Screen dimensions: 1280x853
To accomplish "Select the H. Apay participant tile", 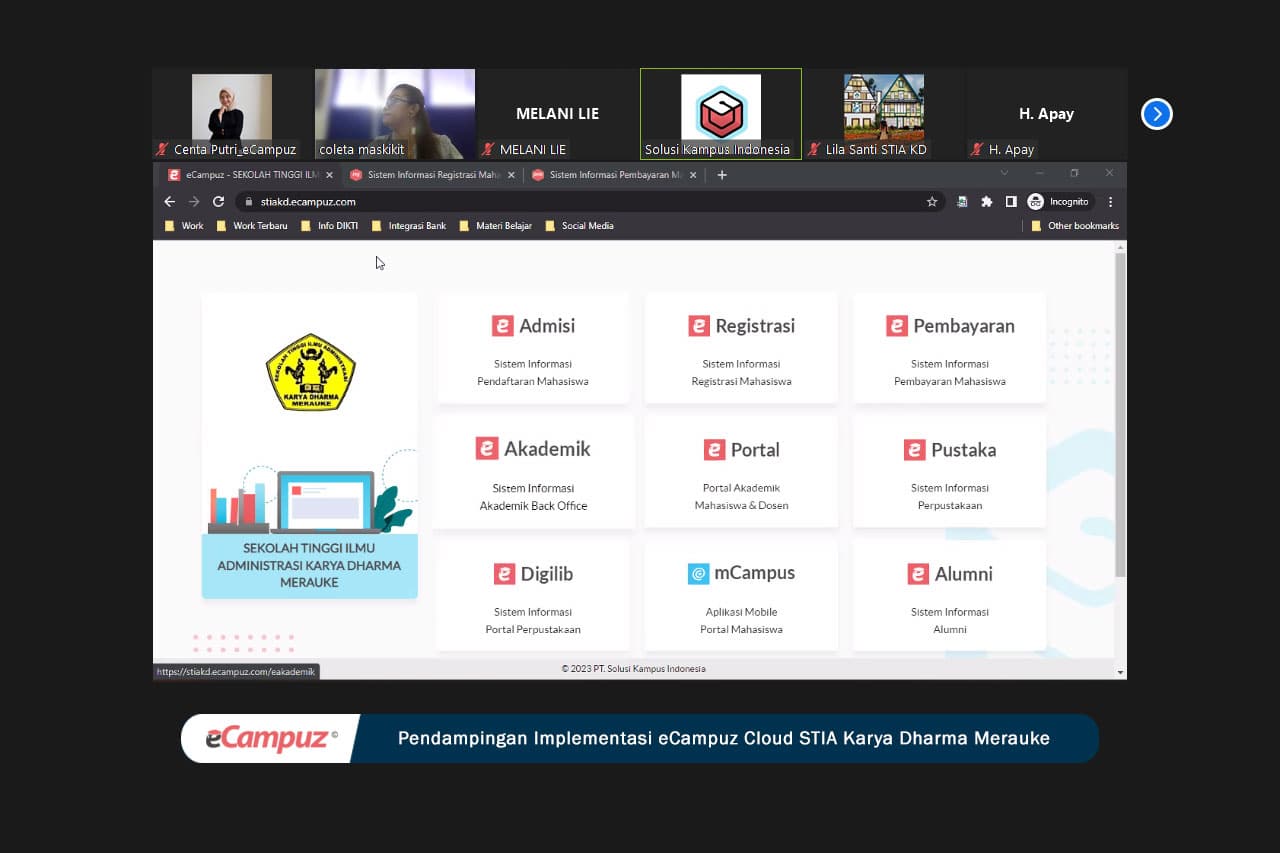I will [1046, 114].
